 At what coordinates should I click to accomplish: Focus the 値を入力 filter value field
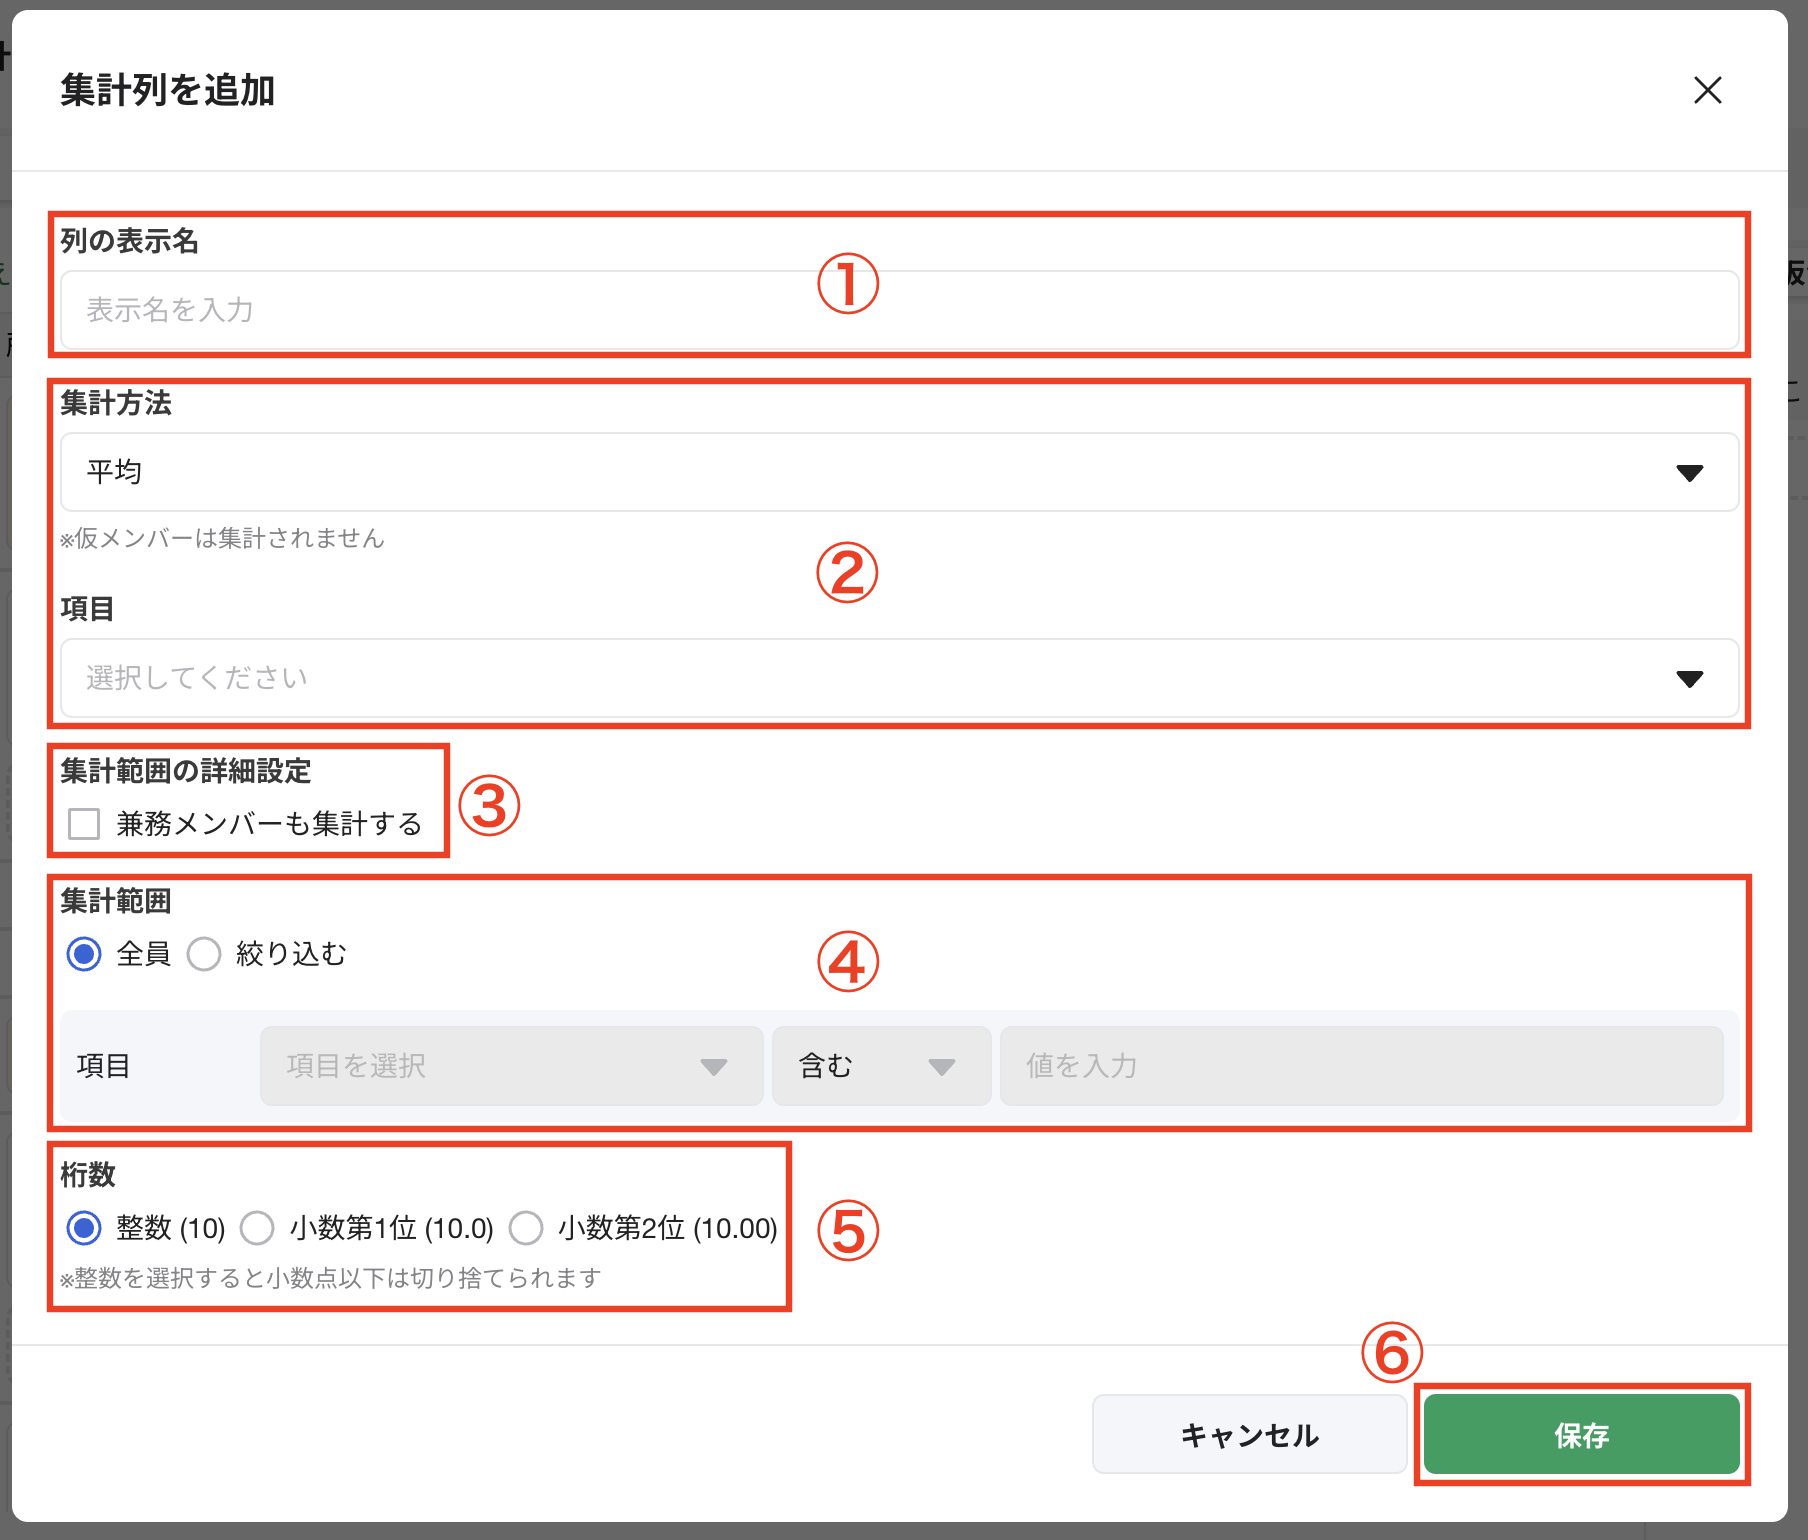pyautogui.click(x=1360, y=1066)
